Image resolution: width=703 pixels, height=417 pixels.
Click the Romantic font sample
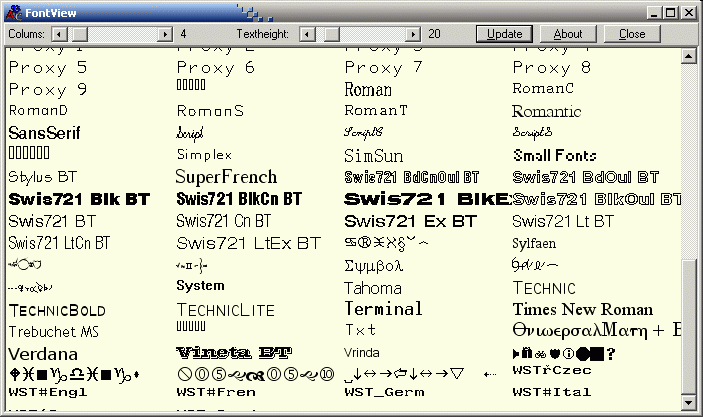point(547,111)
